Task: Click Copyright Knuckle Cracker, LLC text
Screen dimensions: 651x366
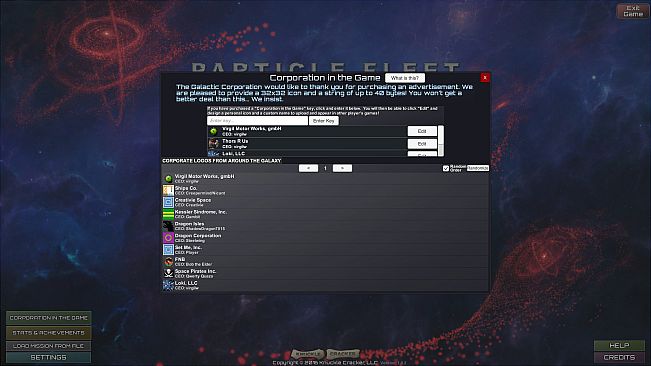Action: [325, 363]
